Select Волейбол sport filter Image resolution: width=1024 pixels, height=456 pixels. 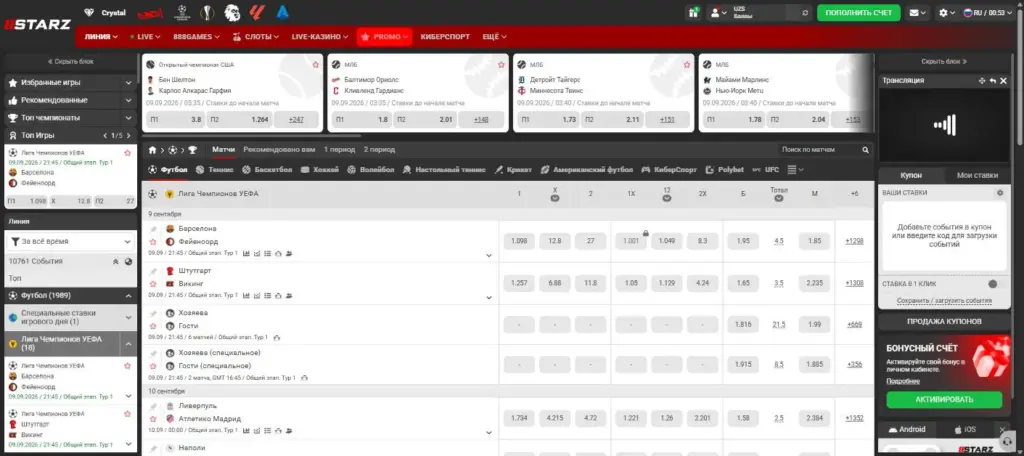371,170
